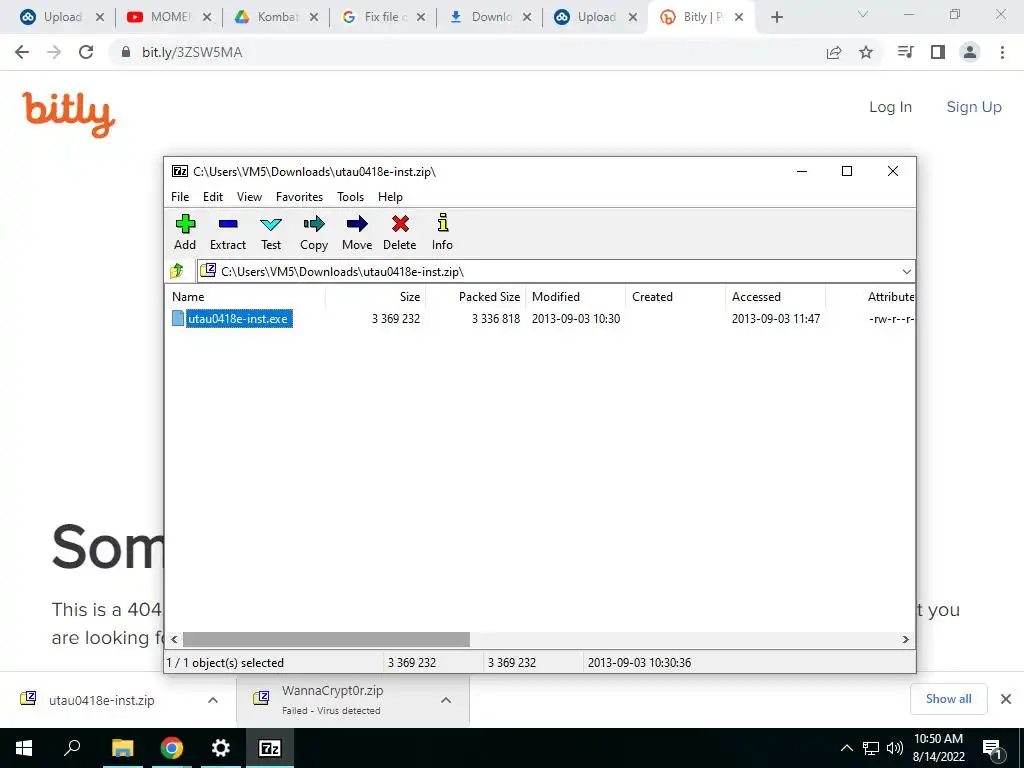Screen dimensions: 1024x768
Task: Open the Tools menu in 7-Zip
Action: [x=350, y=197]
